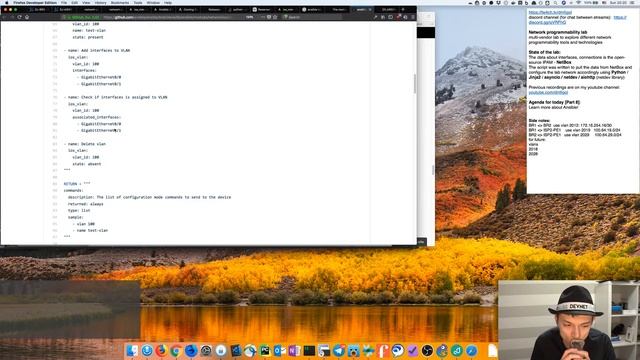Click the 'returned: always' line
The width and height of the screenshot is (640, 360).
(86, 204)
